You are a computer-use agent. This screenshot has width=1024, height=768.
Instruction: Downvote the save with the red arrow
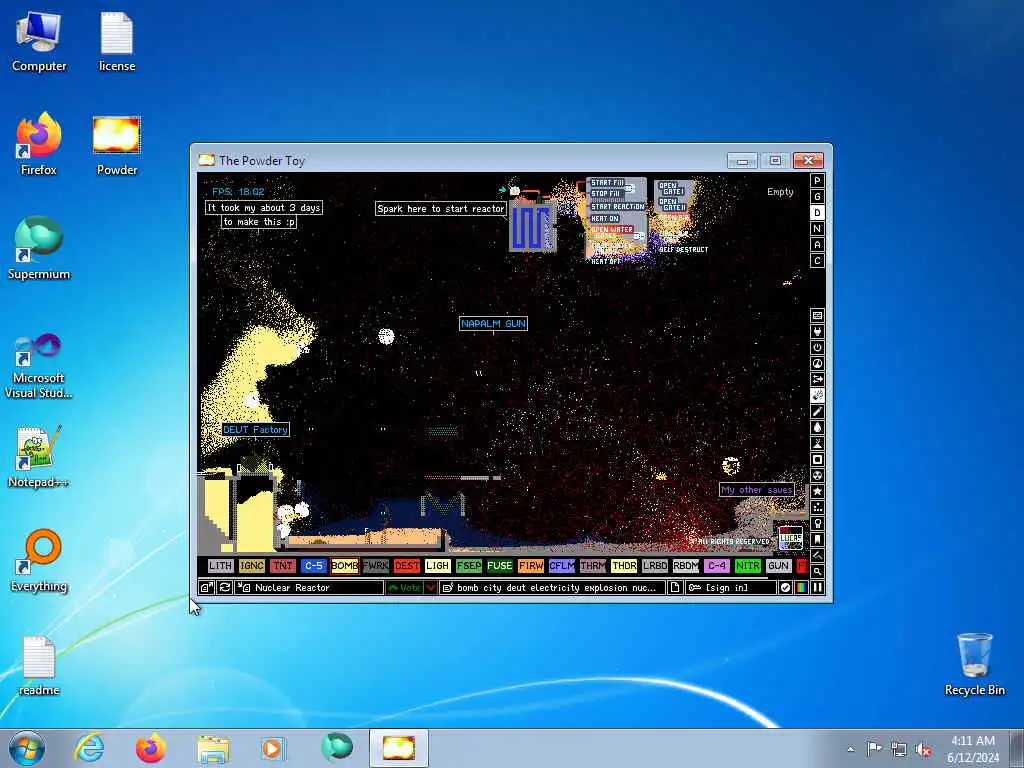click(x=431, y=587)
